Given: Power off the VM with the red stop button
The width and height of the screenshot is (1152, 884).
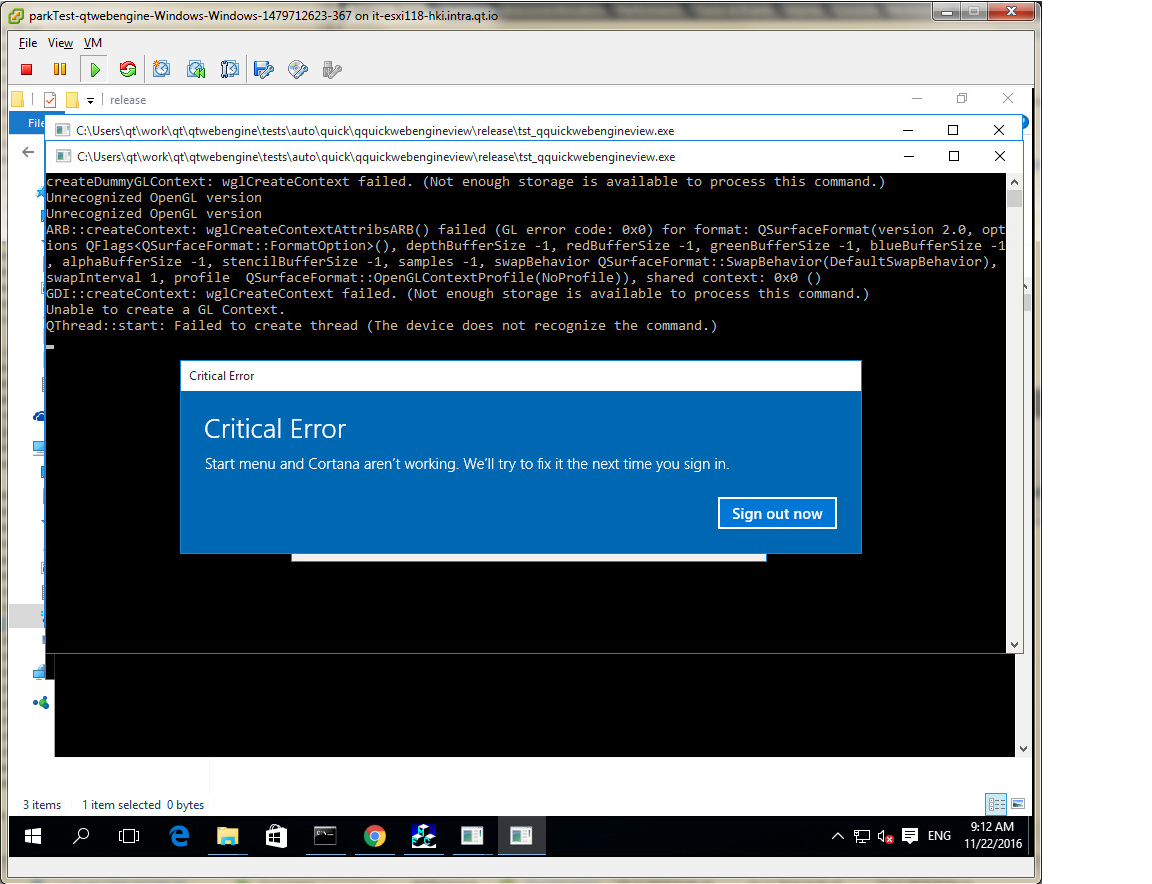Looking at the screenshot, I should (x=27, y=69).
